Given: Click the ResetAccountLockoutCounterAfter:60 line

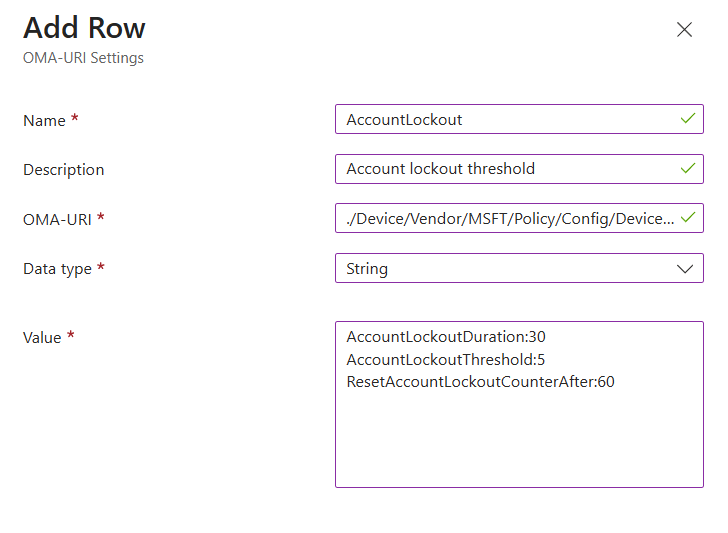Looking at the screenshot, I should [480, 381].
